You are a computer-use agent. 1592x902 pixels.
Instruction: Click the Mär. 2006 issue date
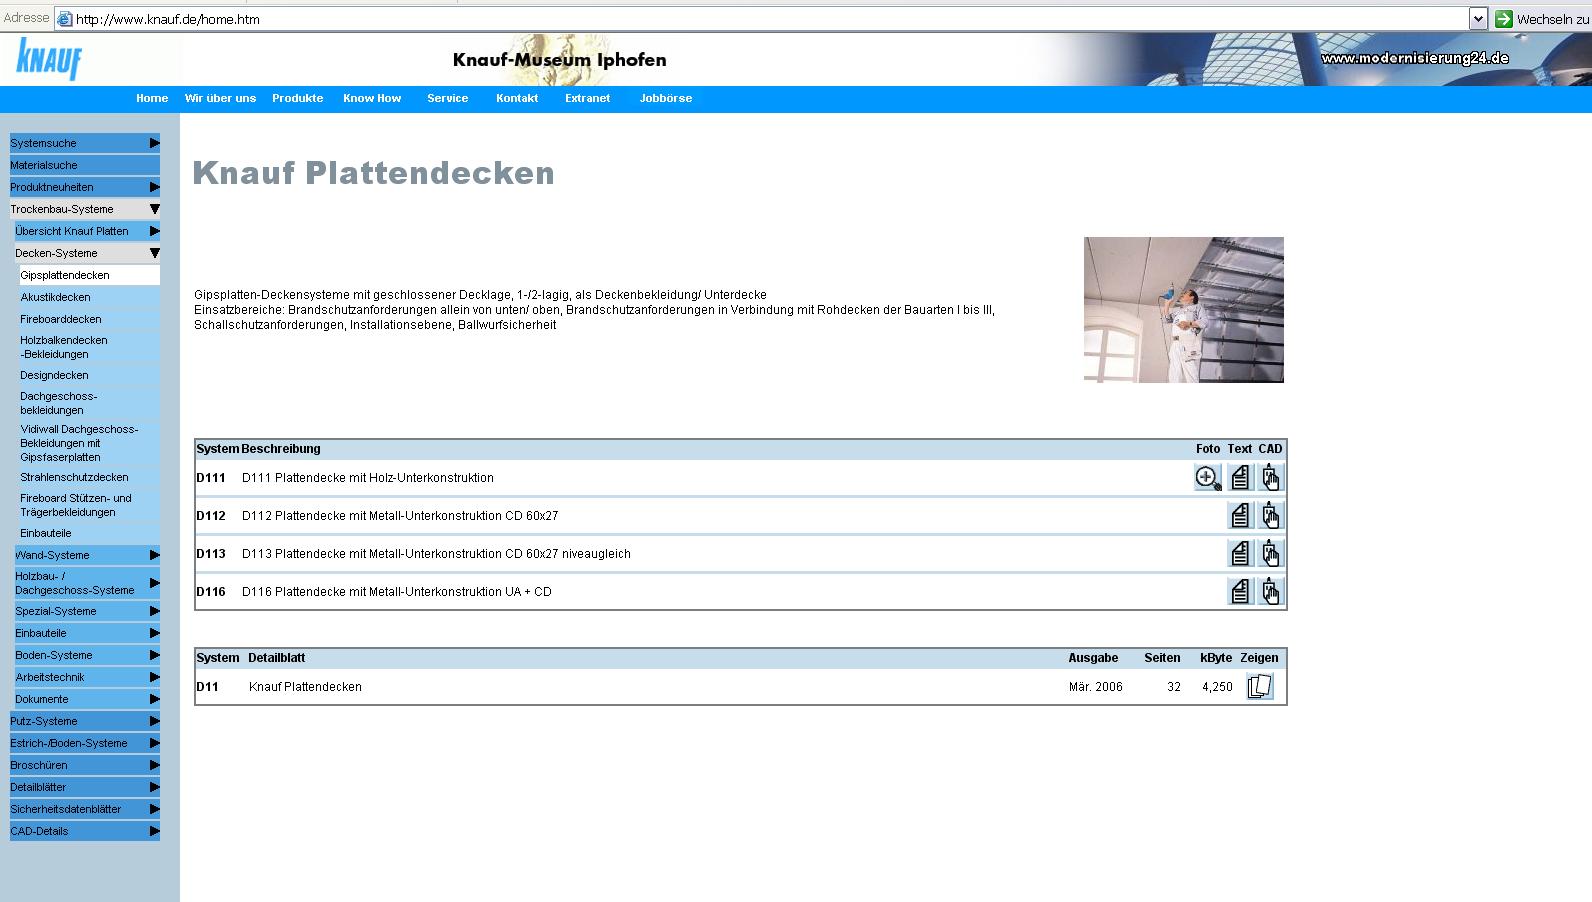[x=1096, y=687]
